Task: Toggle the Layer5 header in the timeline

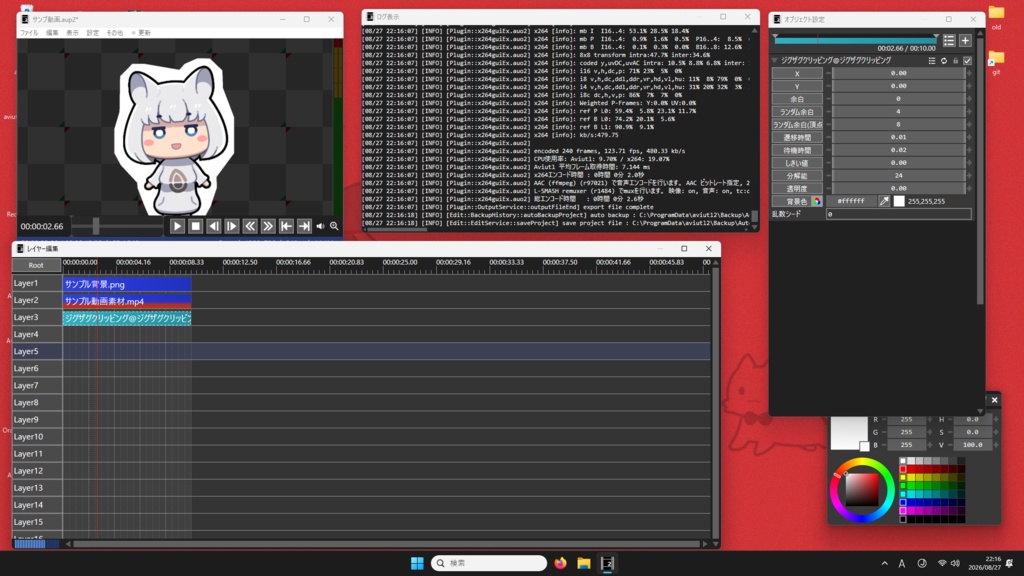Action: click(x=37, y=351)
